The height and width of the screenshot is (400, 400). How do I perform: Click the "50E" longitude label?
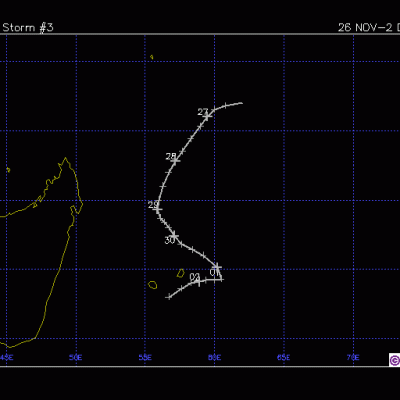76,358
